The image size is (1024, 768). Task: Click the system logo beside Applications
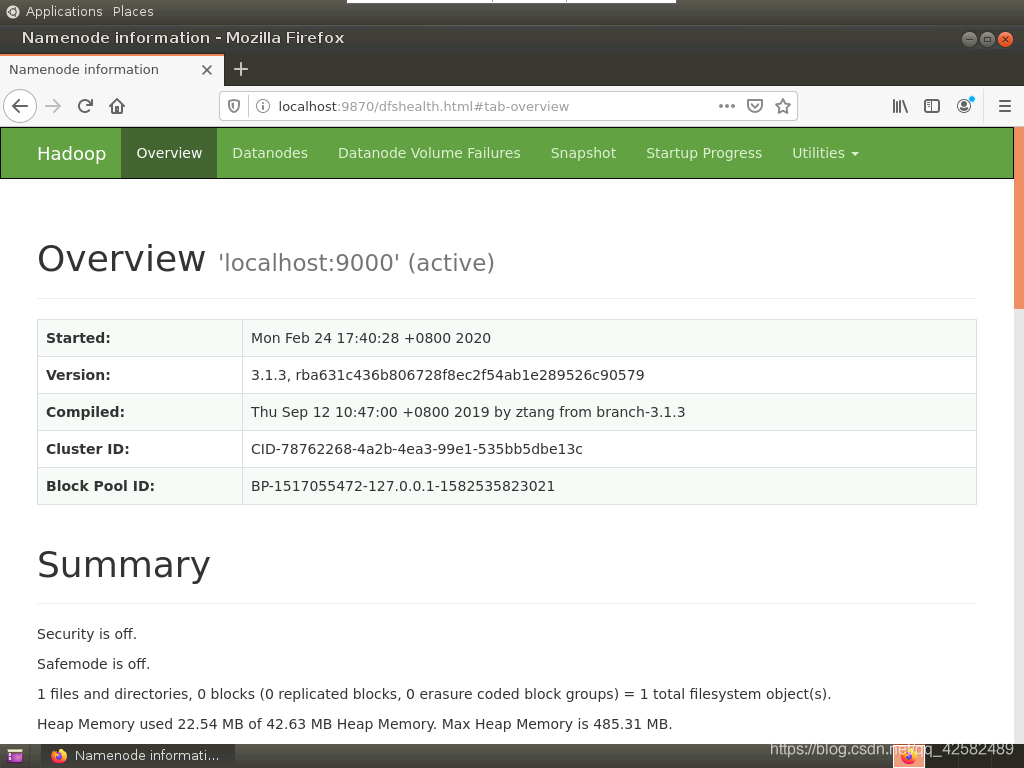[12, 11]
